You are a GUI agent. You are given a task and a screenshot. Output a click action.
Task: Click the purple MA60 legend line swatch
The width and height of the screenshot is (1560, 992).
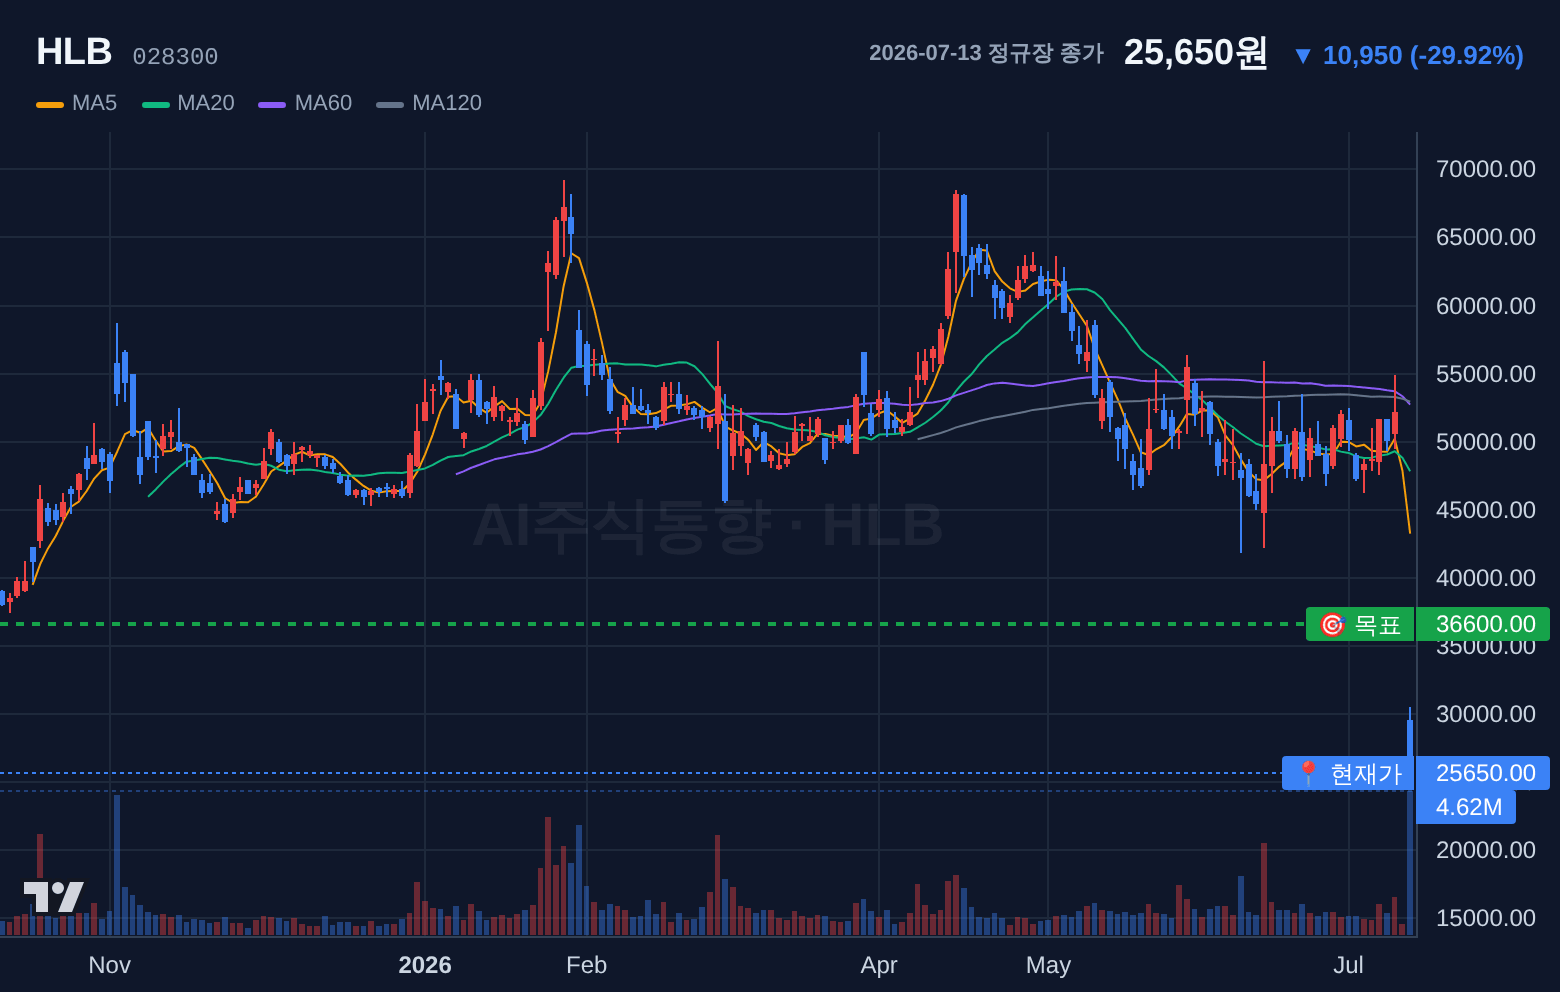pos(272,104)
